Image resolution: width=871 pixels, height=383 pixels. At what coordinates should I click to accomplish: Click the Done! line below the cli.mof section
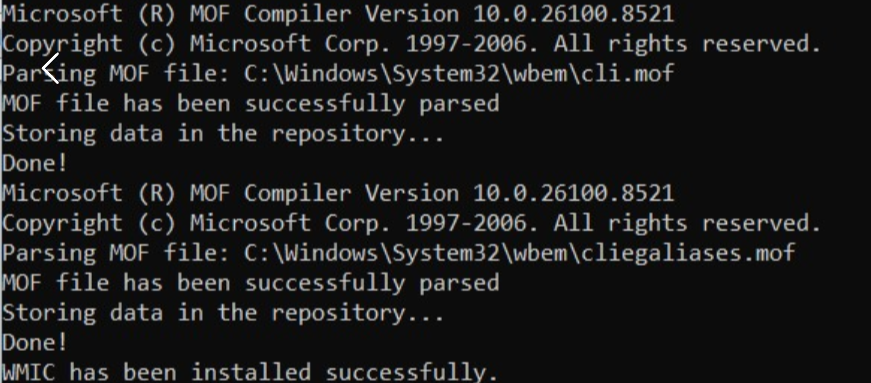[34, 163]
